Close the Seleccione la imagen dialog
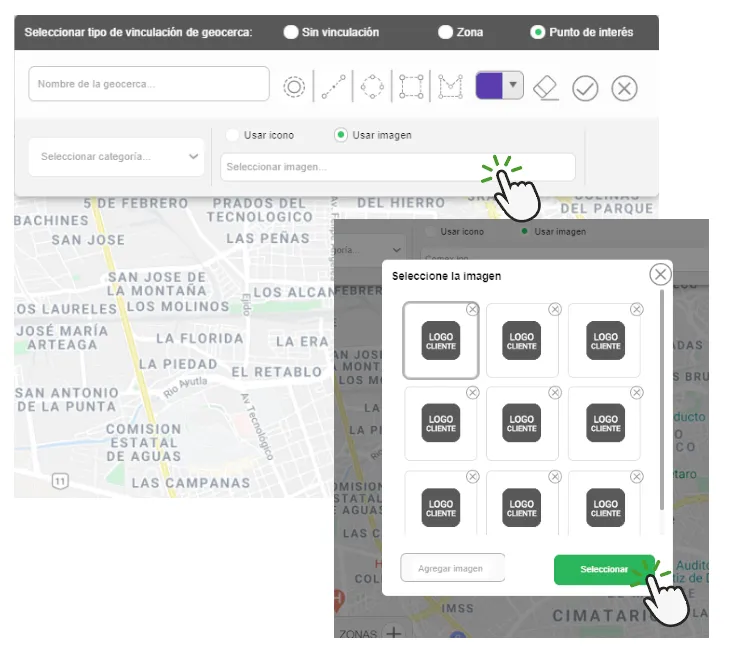 pyautogui.click(x=660, y=274)
